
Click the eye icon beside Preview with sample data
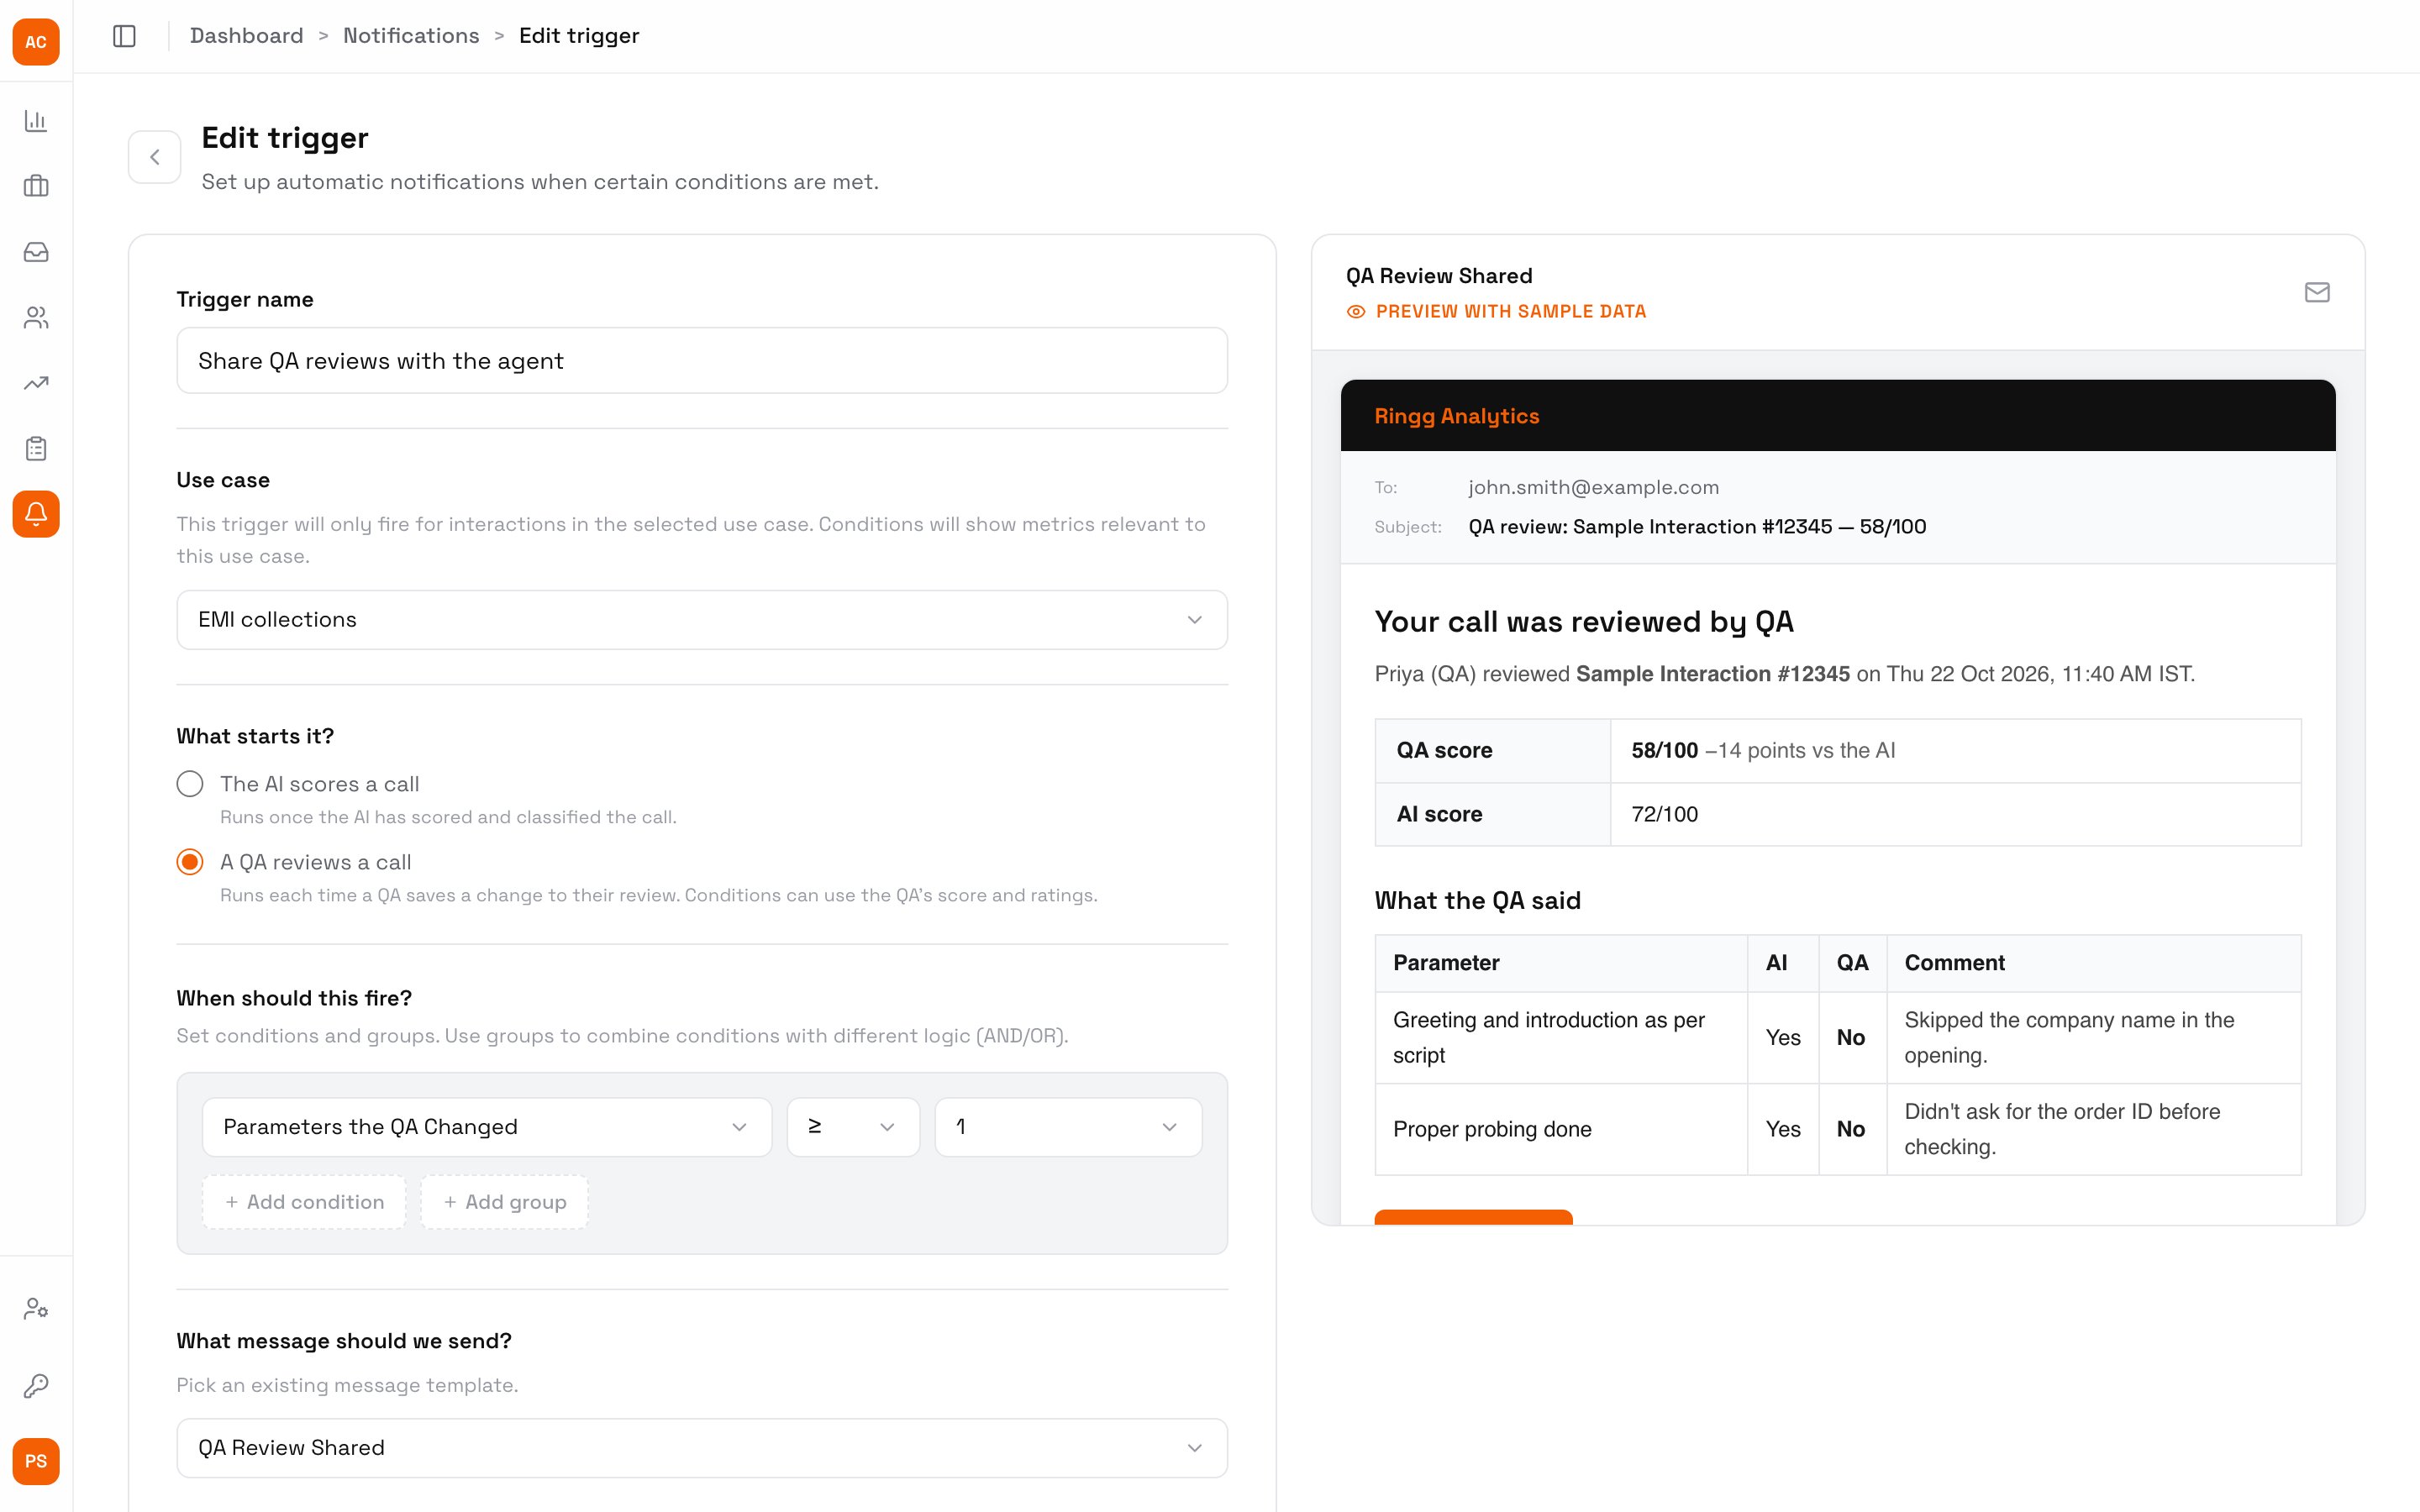1356,312
